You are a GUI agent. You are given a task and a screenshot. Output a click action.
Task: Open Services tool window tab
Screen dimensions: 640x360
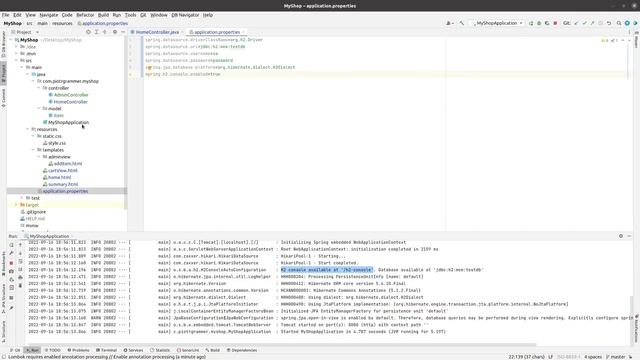133,350
